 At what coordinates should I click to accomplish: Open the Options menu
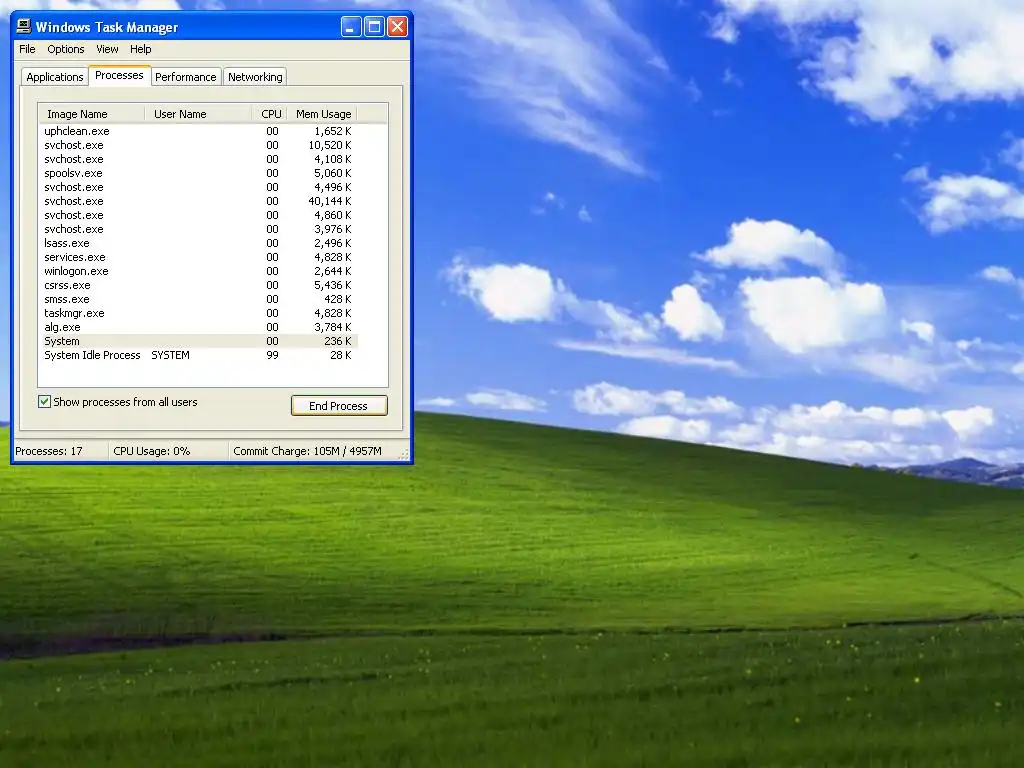click(66, 49)
